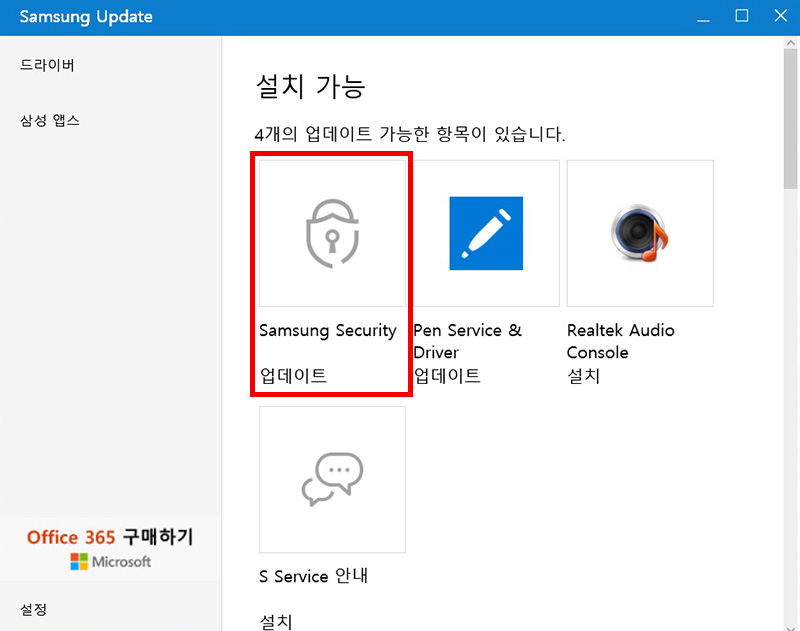Viewport: 800px width, 631px height.
Task: Maximize the Samsung Update window
Action: click(742, 16)
